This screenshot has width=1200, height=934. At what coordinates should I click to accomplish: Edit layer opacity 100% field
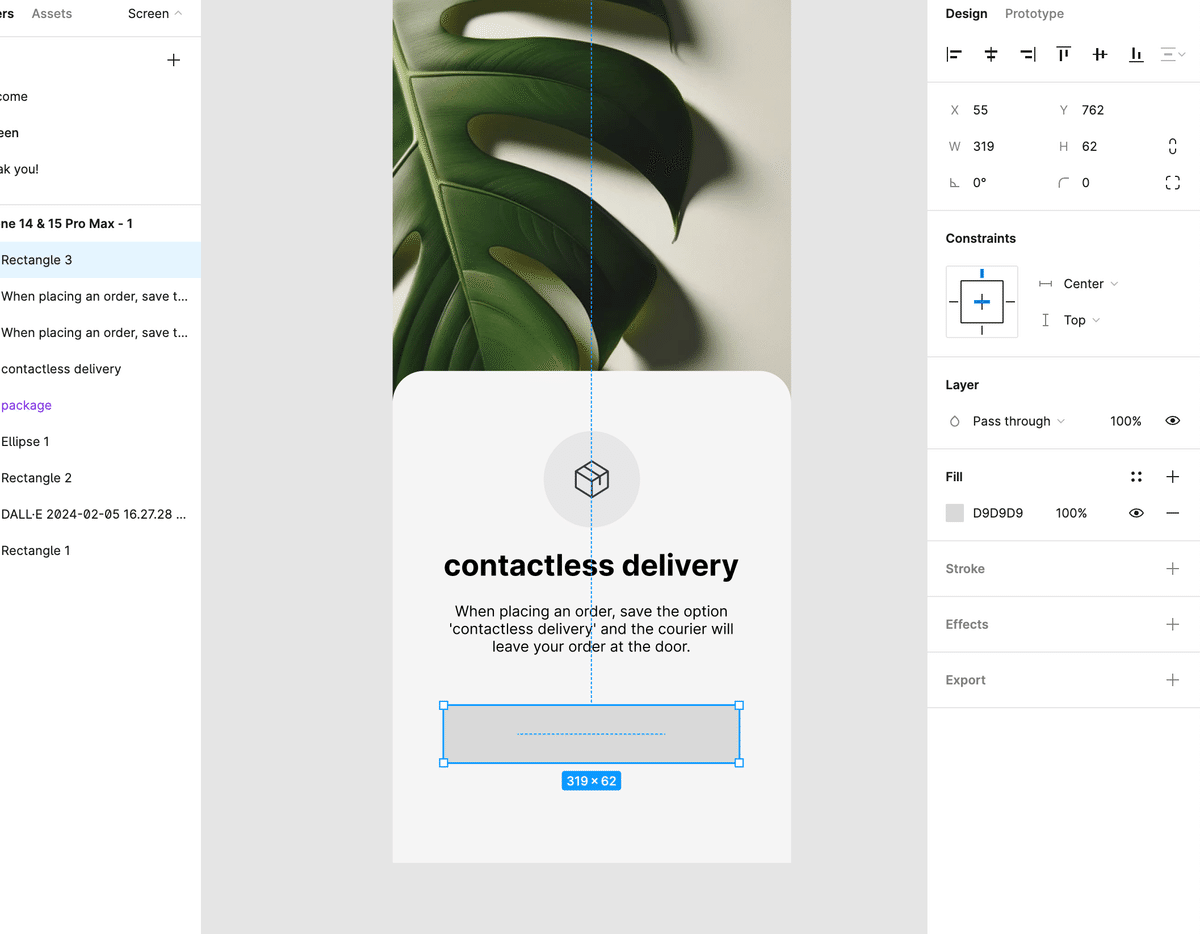pyautogui.click(x=1126, y=421)
